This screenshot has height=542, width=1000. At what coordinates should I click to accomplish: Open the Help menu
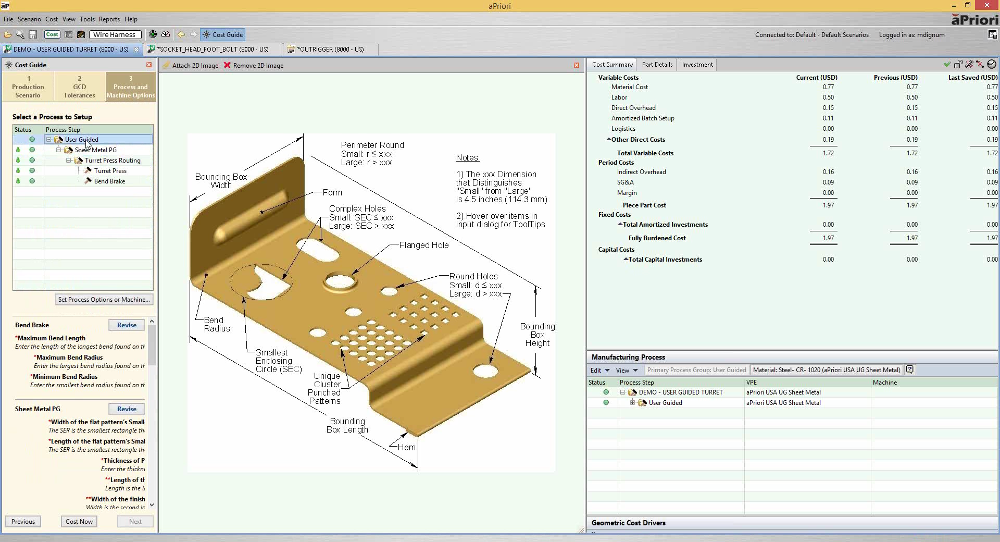point(131,19)
